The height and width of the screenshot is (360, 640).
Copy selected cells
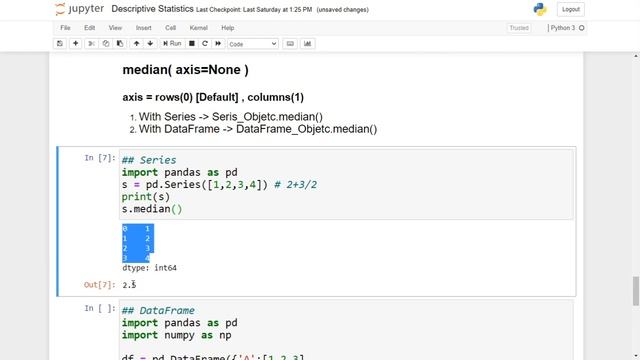click(106, 44)
